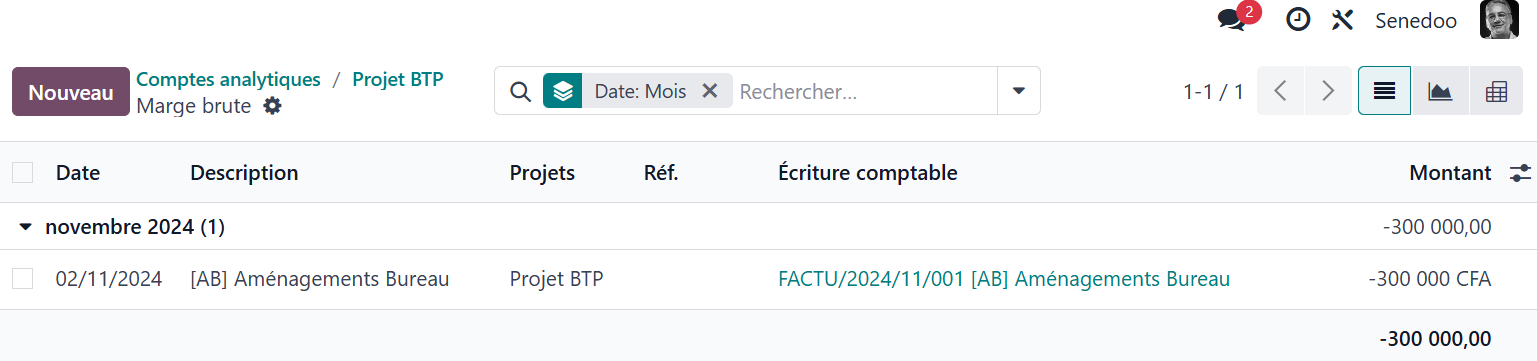Check the 02/11/2024 row checkbox
This screenshot has height=361, width=1537.
(22, 279)
